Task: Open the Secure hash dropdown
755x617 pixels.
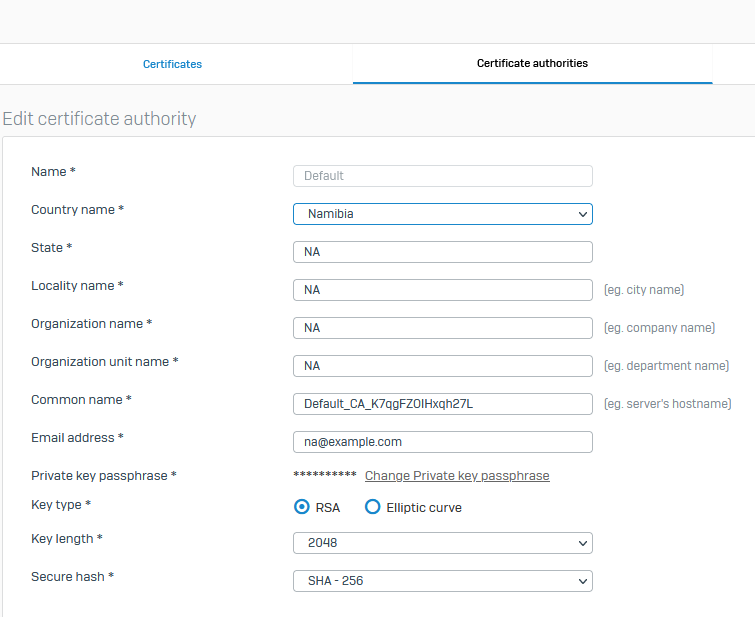Action: 443,581
